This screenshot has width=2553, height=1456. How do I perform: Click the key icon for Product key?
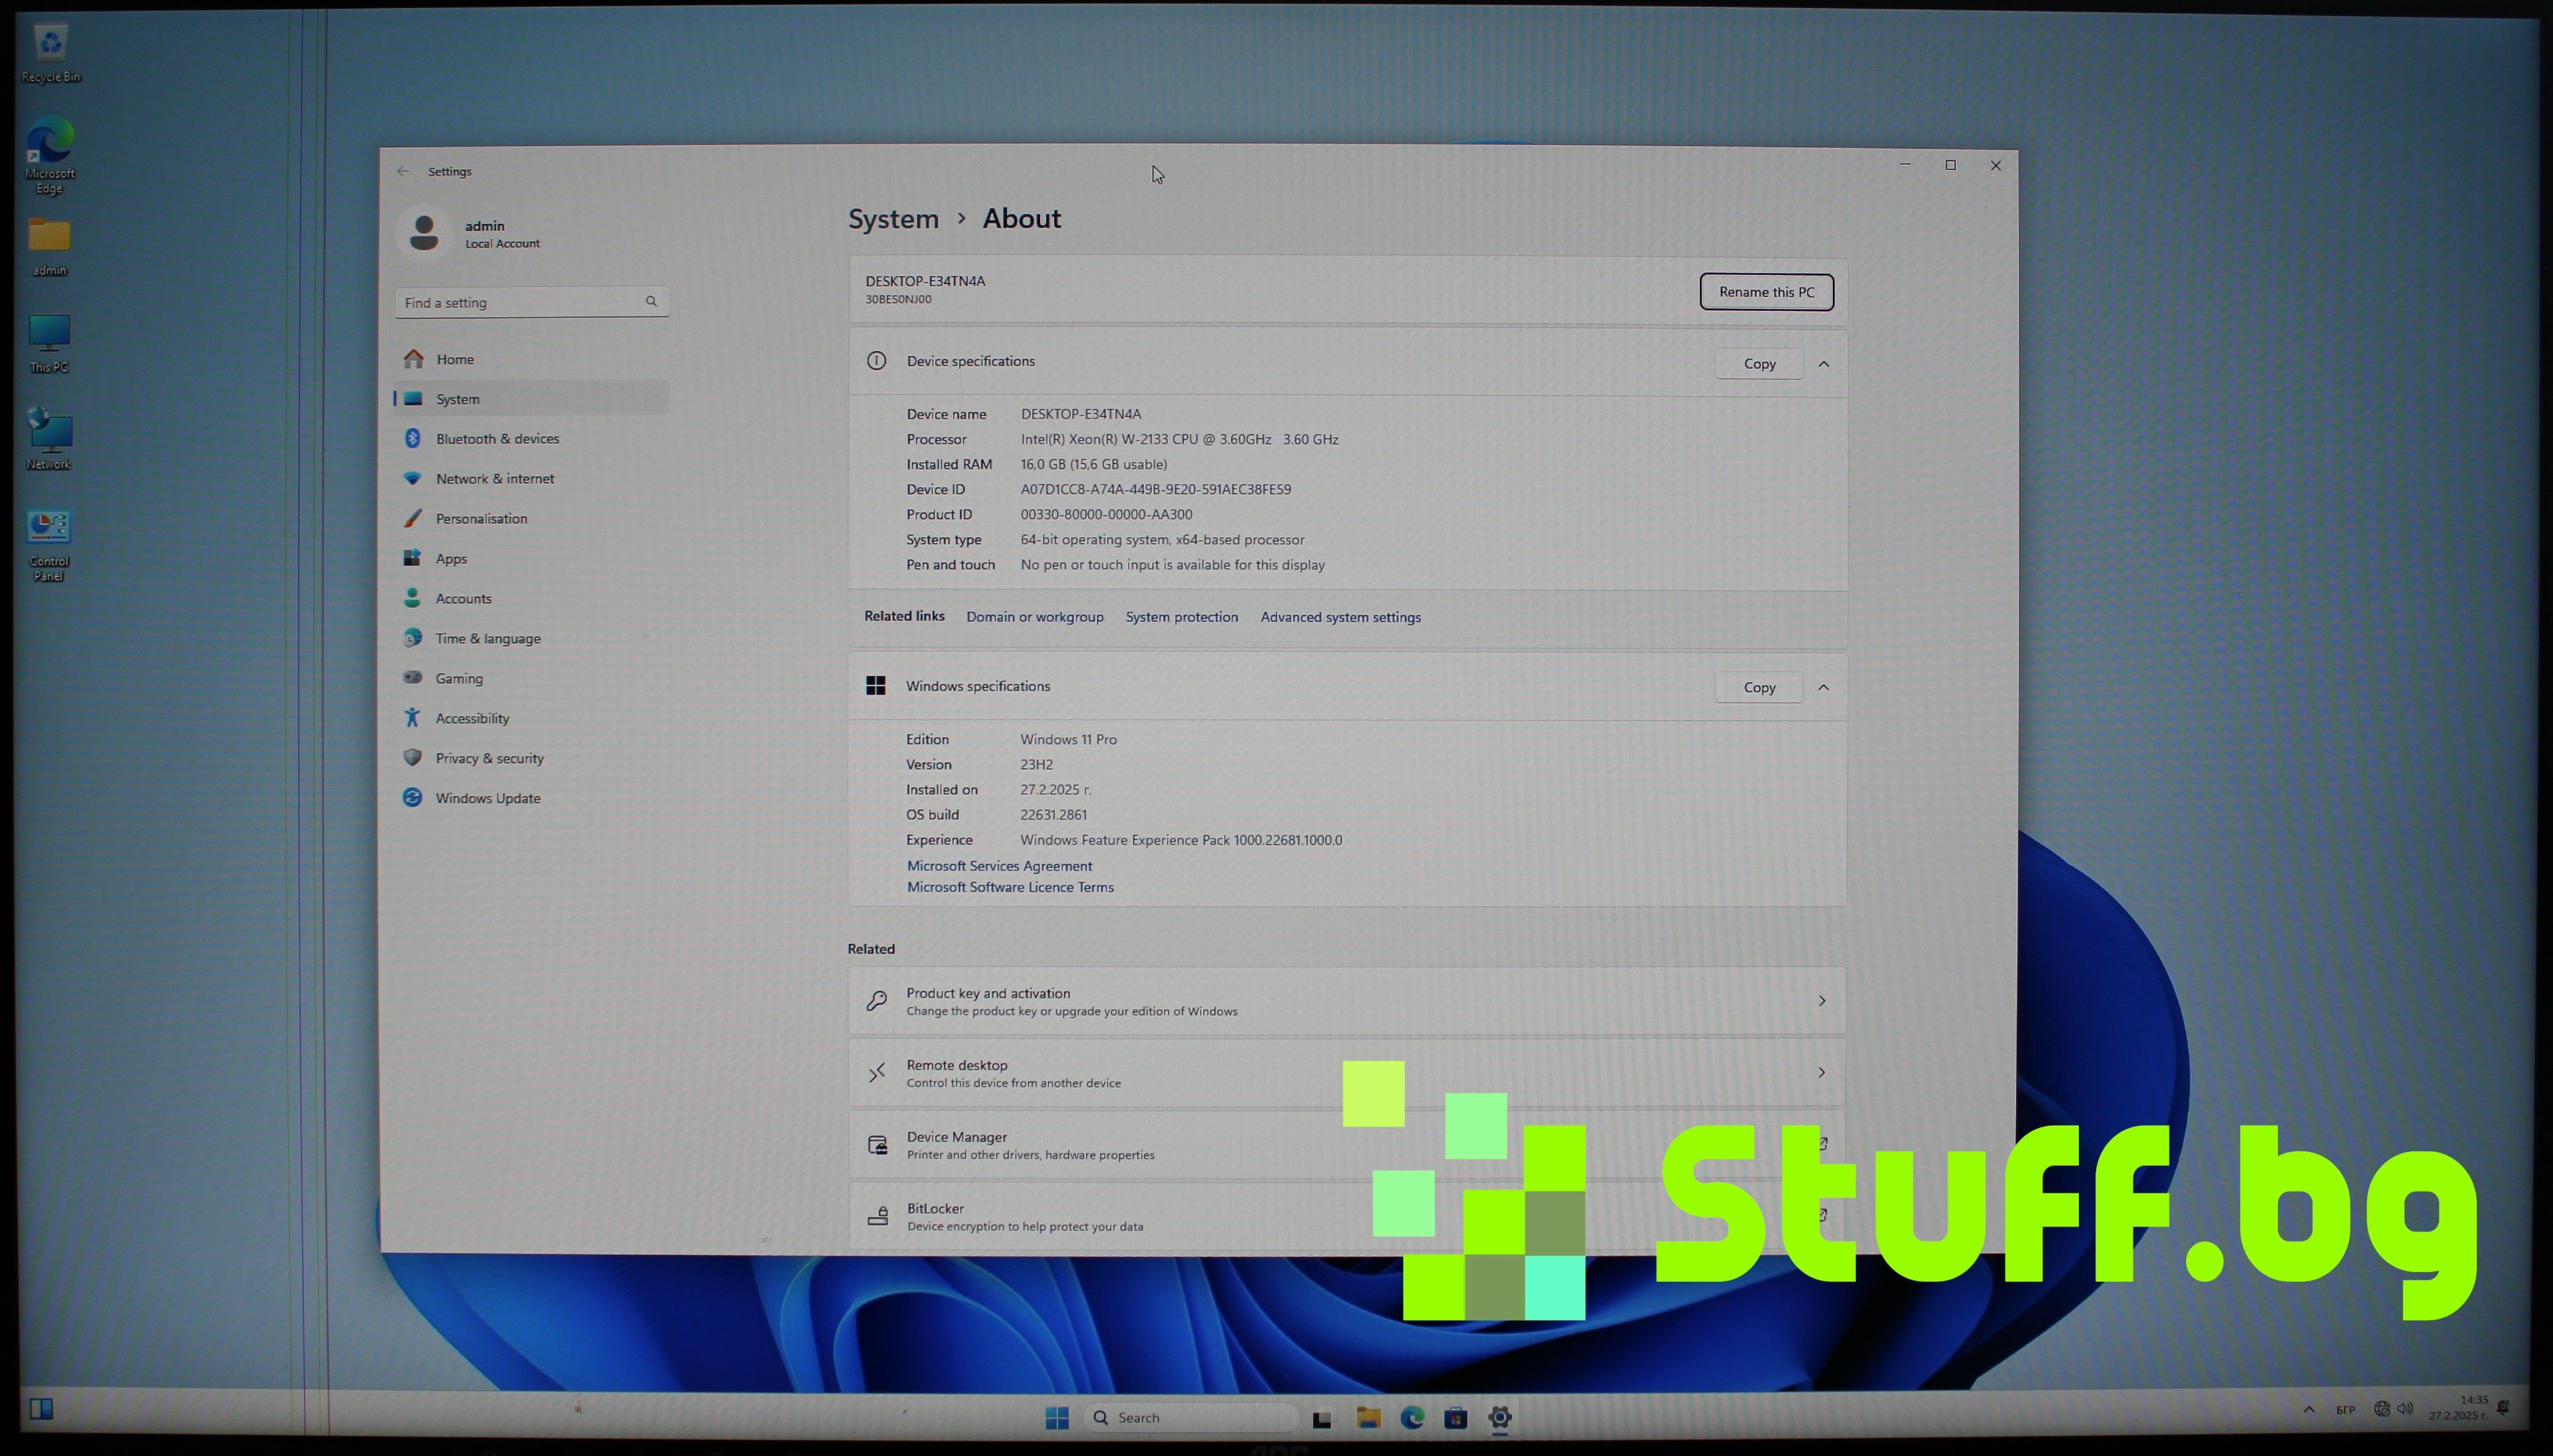(877, 1001)
